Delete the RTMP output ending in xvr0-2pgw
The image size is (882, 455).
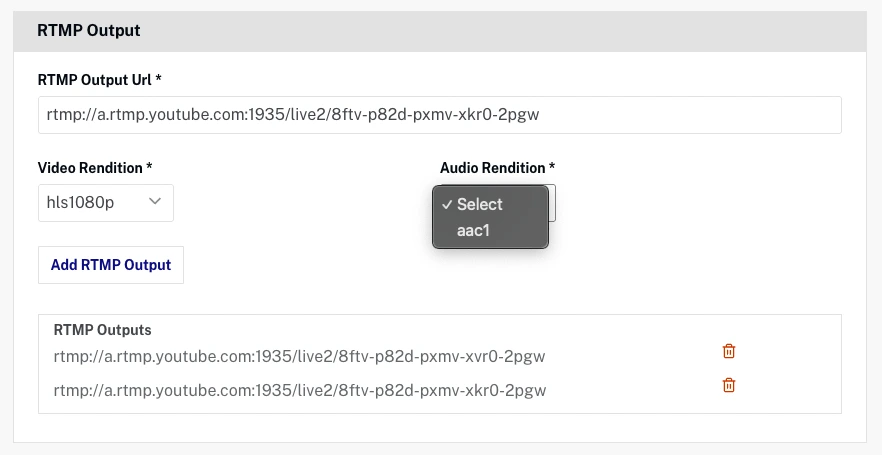(729, 351)
